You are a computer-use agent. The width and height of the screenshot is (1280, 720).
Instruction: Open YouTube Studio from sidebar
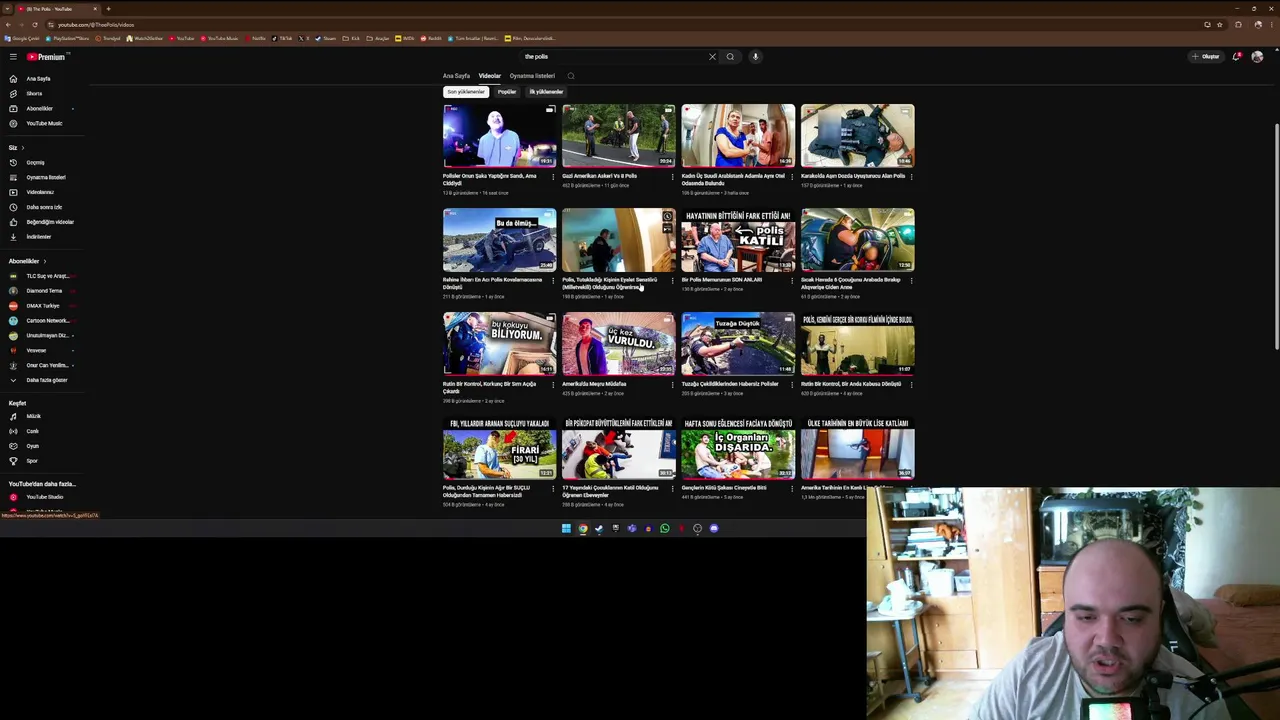click(x=44, y=497)
